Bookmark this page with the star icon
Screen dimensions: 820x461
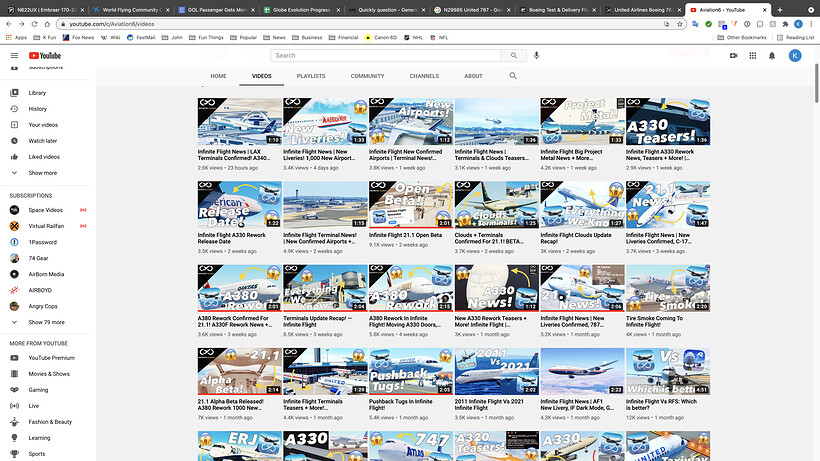[679, 24]
